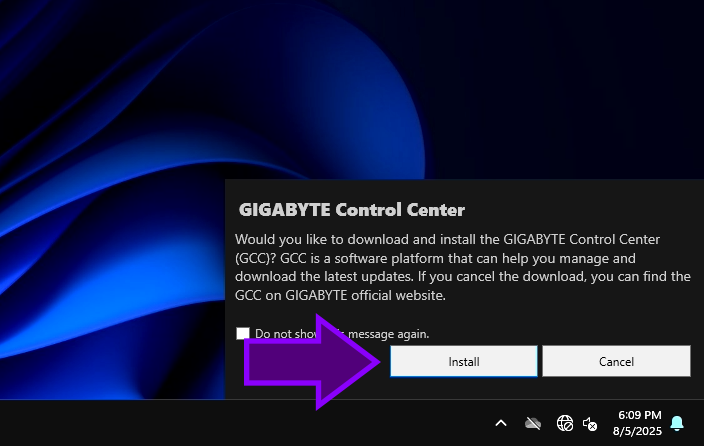Tick the 'Do not show this message again' checkbox
The width and height of the screenshot is (704, 446).
tap(243, 334)
